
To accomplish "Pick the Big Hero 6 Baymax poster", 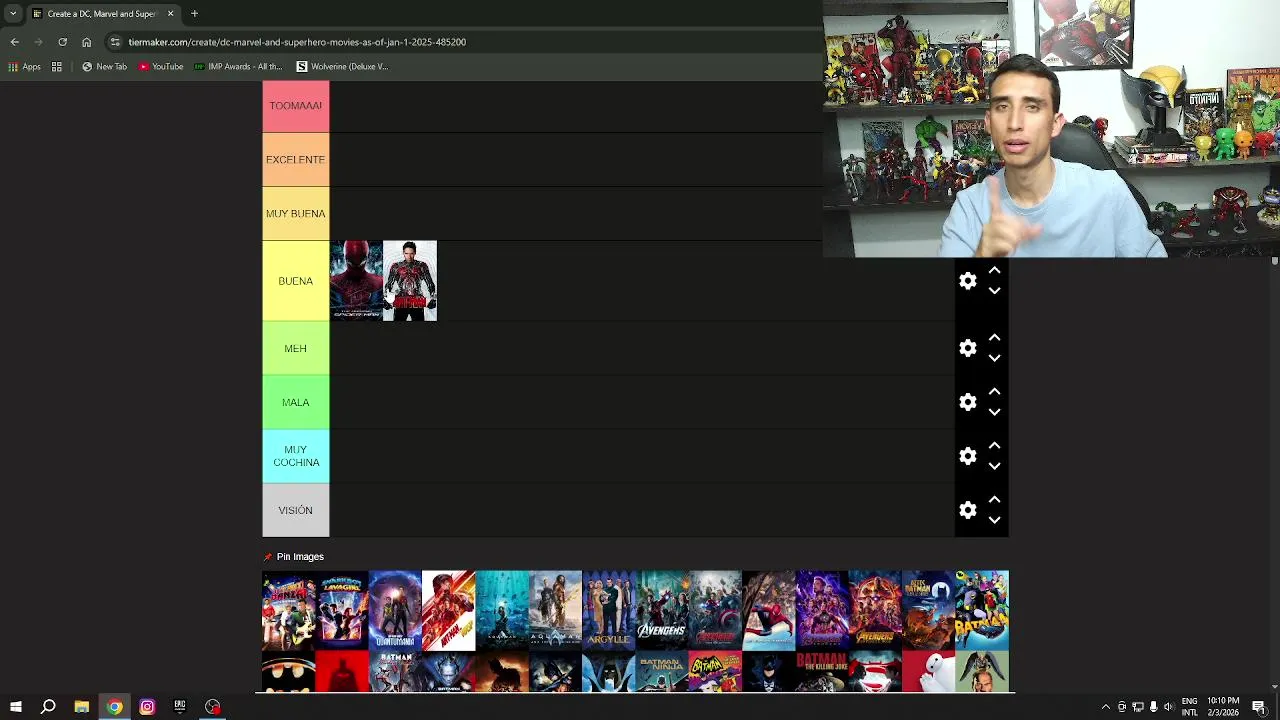I will tap(928, 672).
